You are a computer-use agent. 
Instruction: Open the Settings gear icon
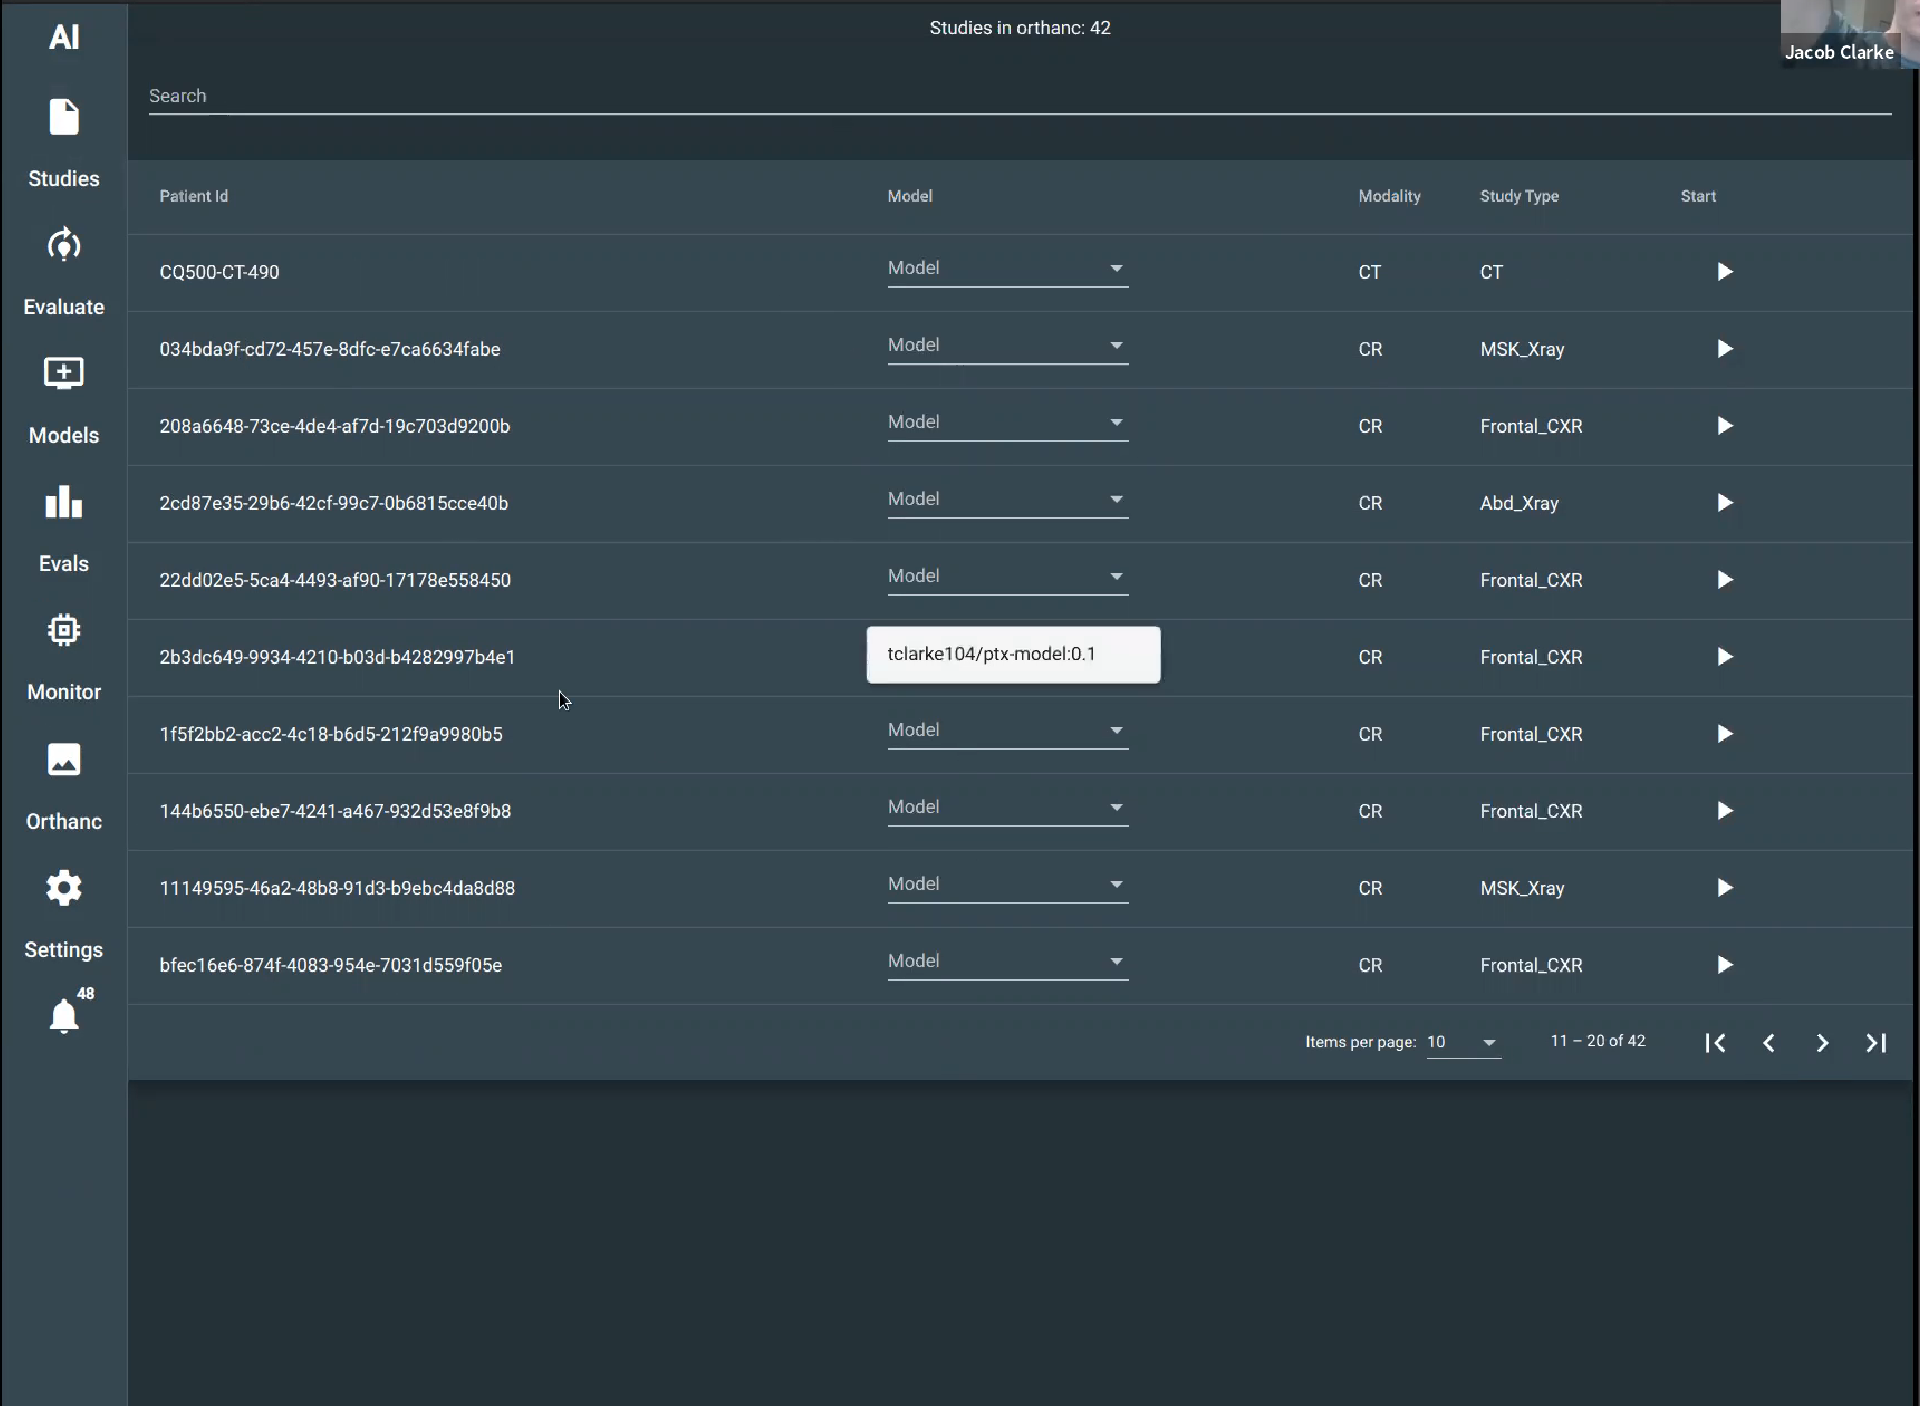[64, 888]
